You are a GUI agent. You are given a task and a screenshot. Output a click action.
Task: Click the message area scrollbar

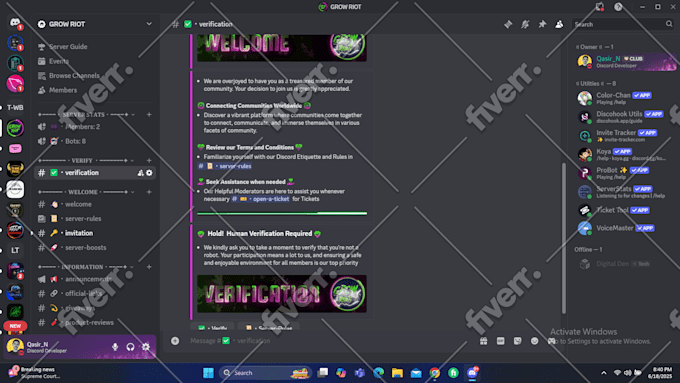click(x=564, y=238)
